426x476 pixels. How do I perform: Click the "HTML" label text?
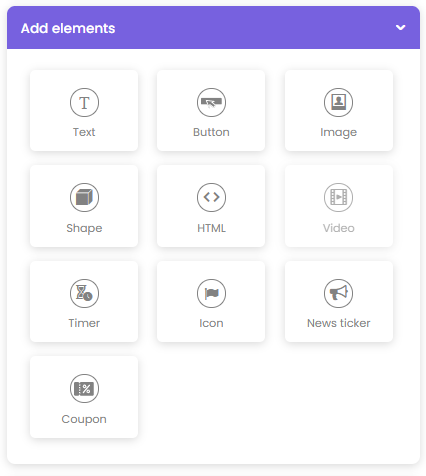click(x=211, y=228)
